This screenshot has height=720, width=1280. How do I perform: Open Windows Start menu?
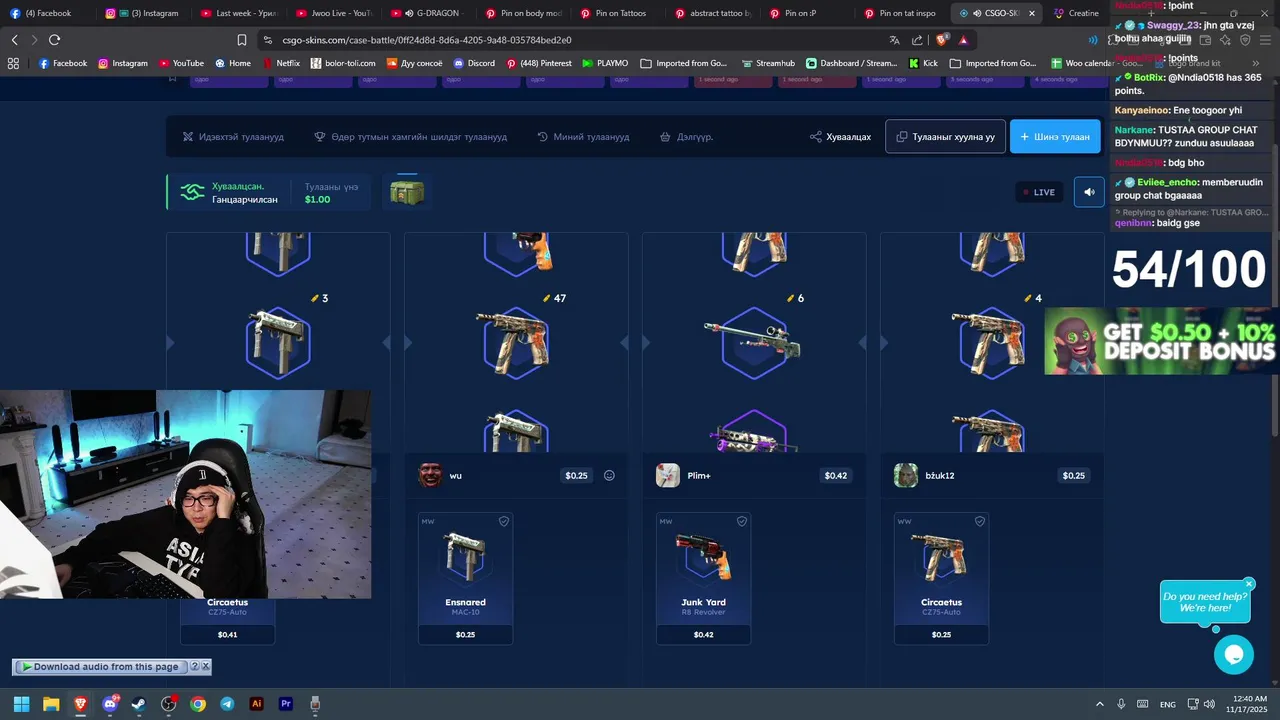21,704
